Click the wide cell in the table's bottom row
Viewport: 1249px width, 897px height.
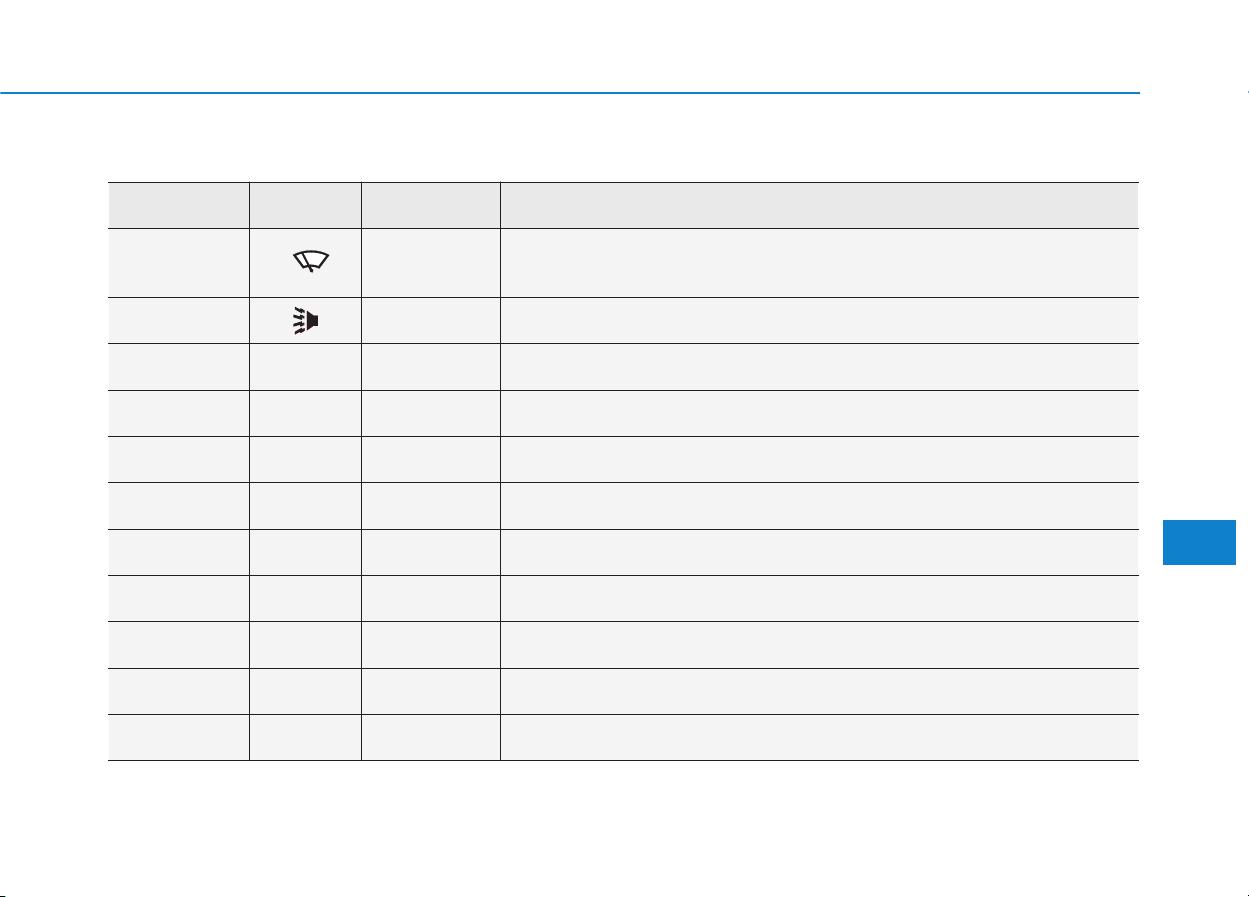point(819,738)
